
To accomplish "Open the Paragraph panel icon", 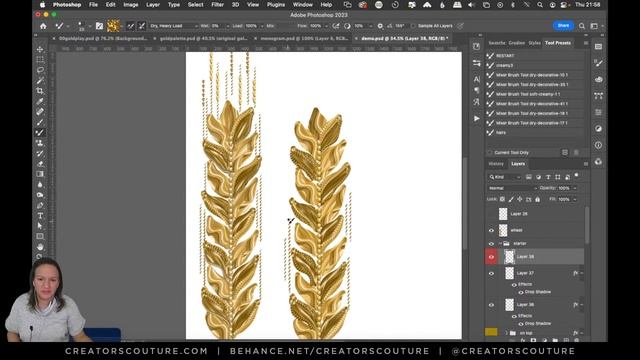I will [477, 90].
